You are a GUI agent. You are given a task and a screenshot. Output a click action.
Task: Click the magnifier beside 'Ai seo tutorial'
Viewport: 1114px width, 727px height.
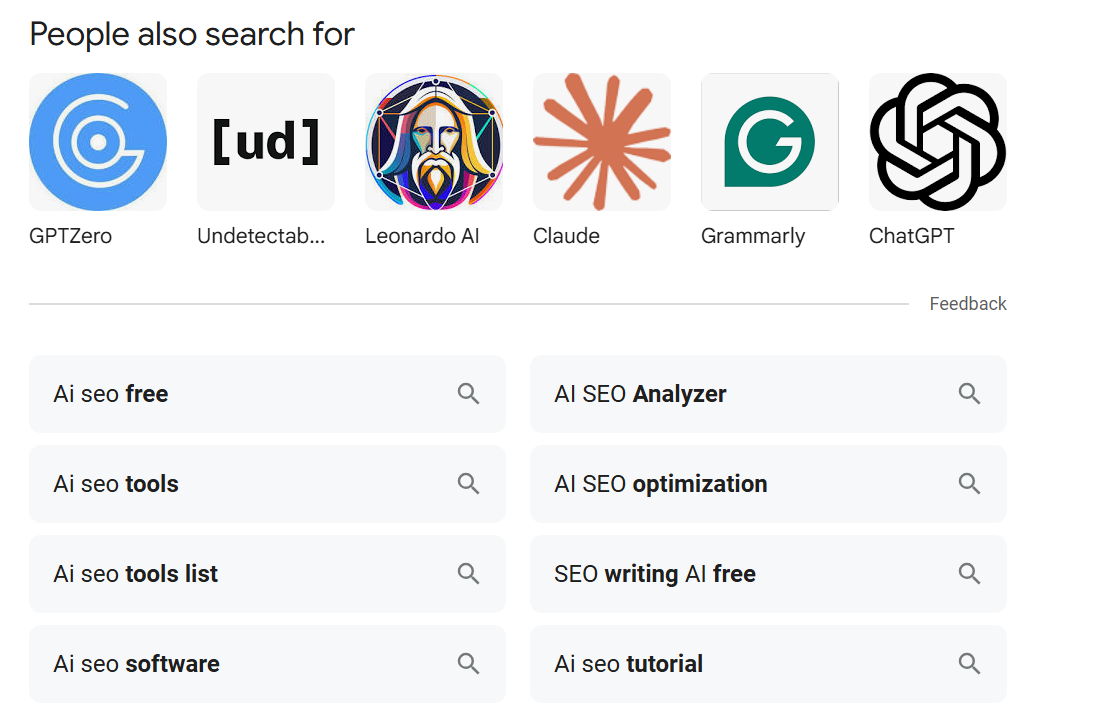969,663
